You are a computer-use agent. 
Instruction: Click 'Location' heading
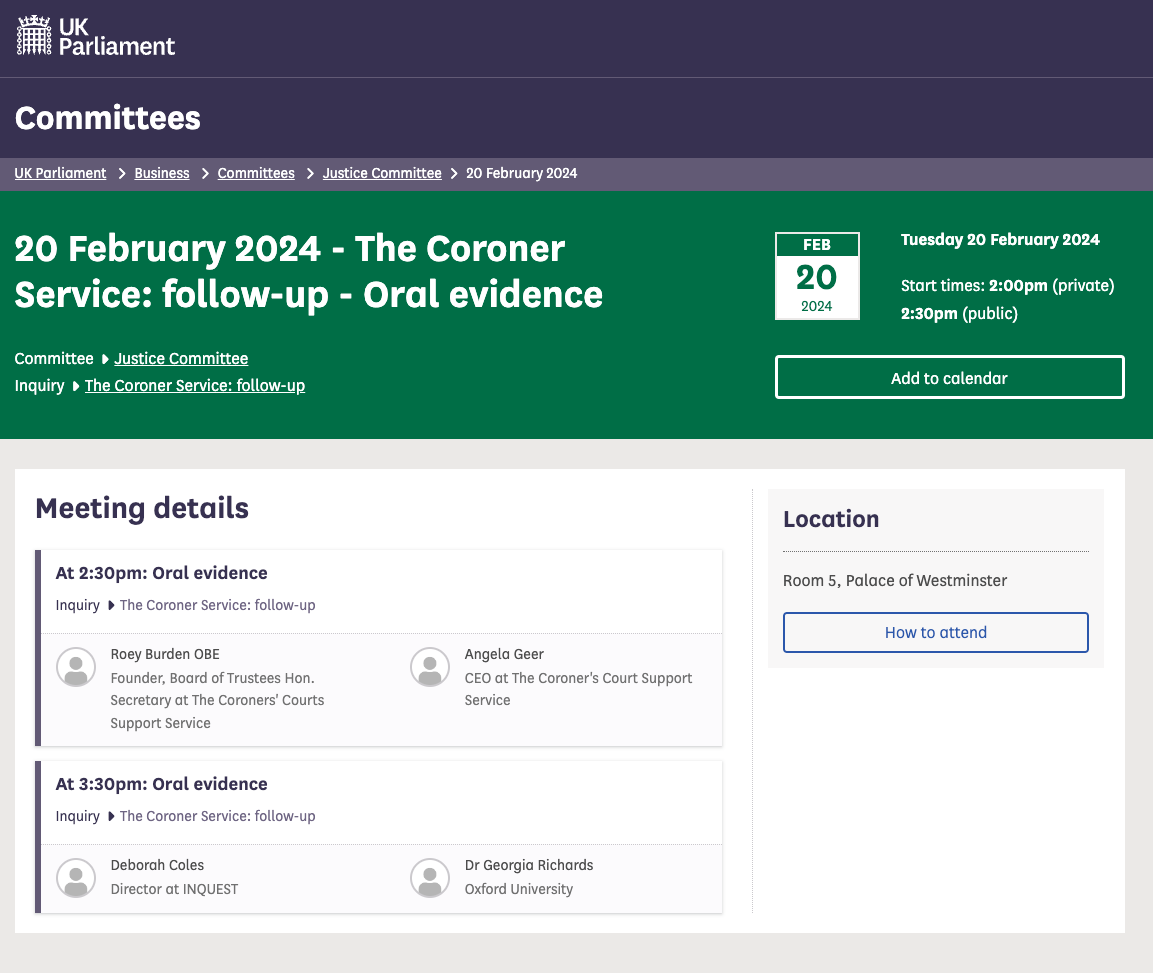(x=831, y=518)
